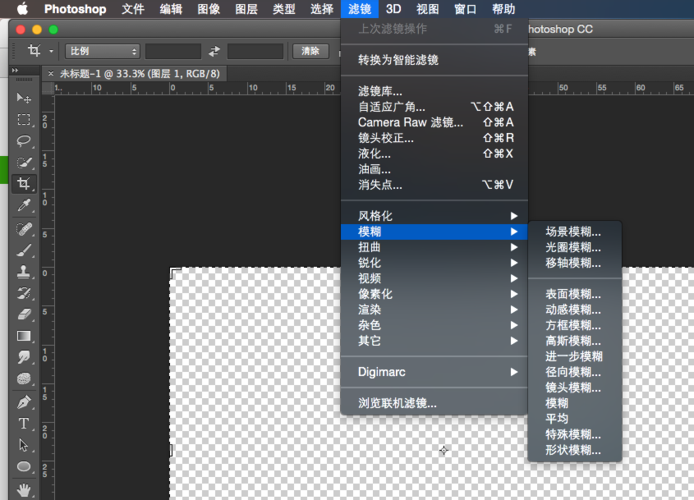Click the 滤镜 menu
This screenshot has height=500, width=694.
point(359,9)
